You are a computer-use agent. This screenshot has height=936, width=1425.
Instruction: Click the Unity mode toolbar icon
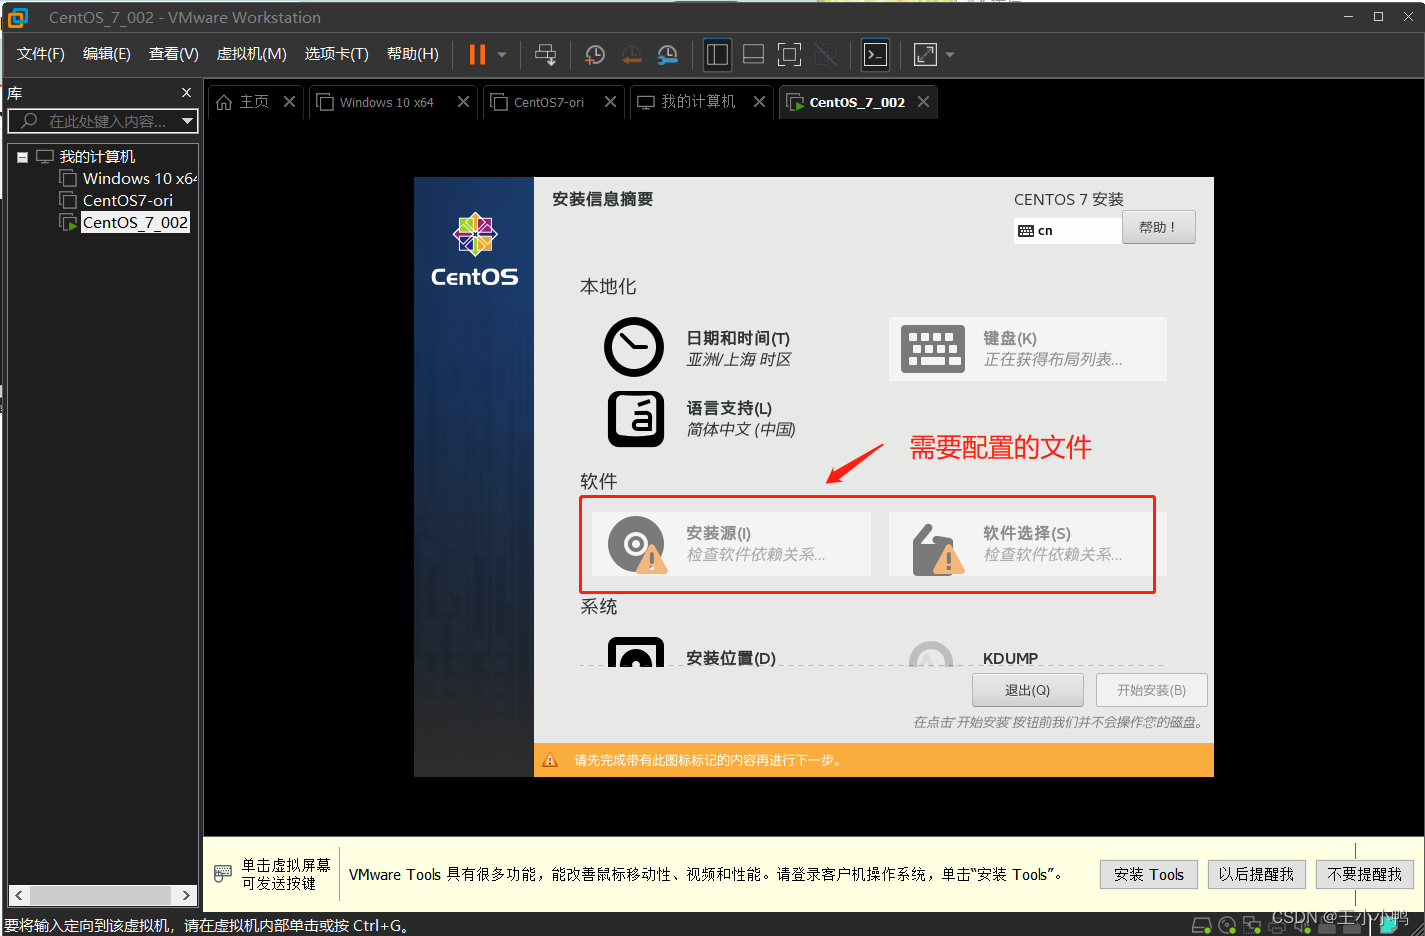click(x=825, y=55)
